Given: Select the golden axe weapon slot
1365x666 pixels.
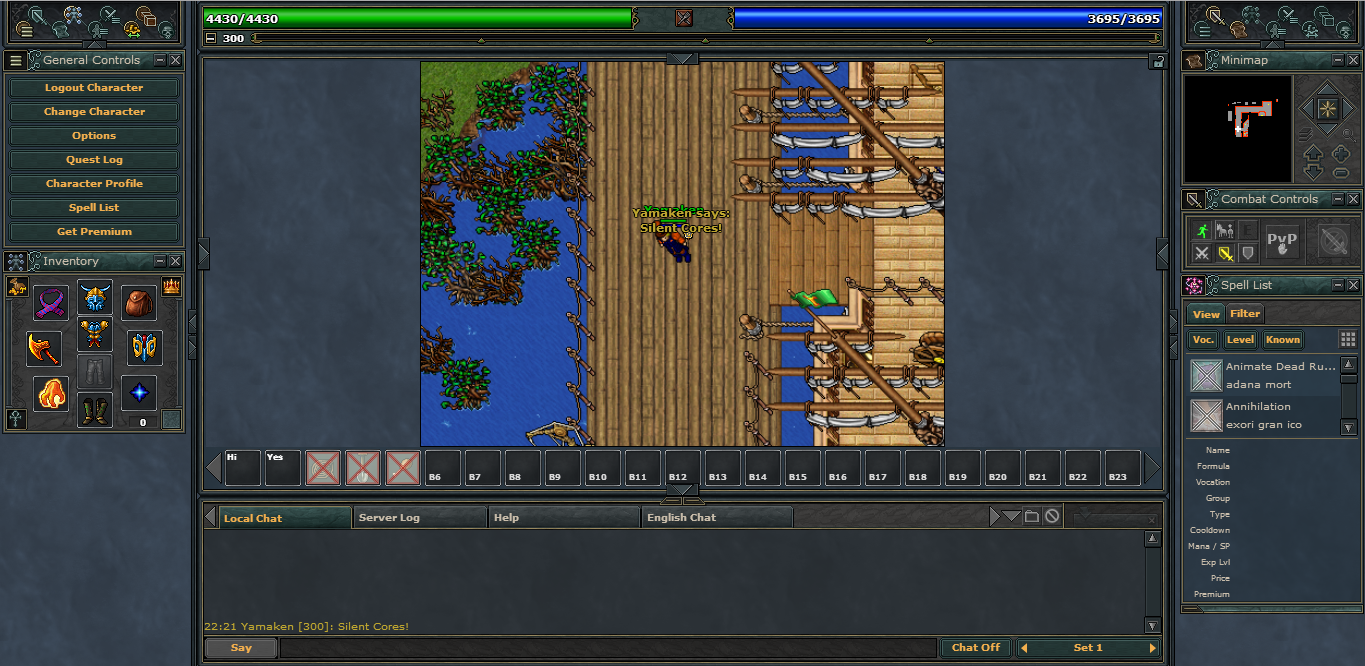Looking at the screenshot, I should [43, 348].
